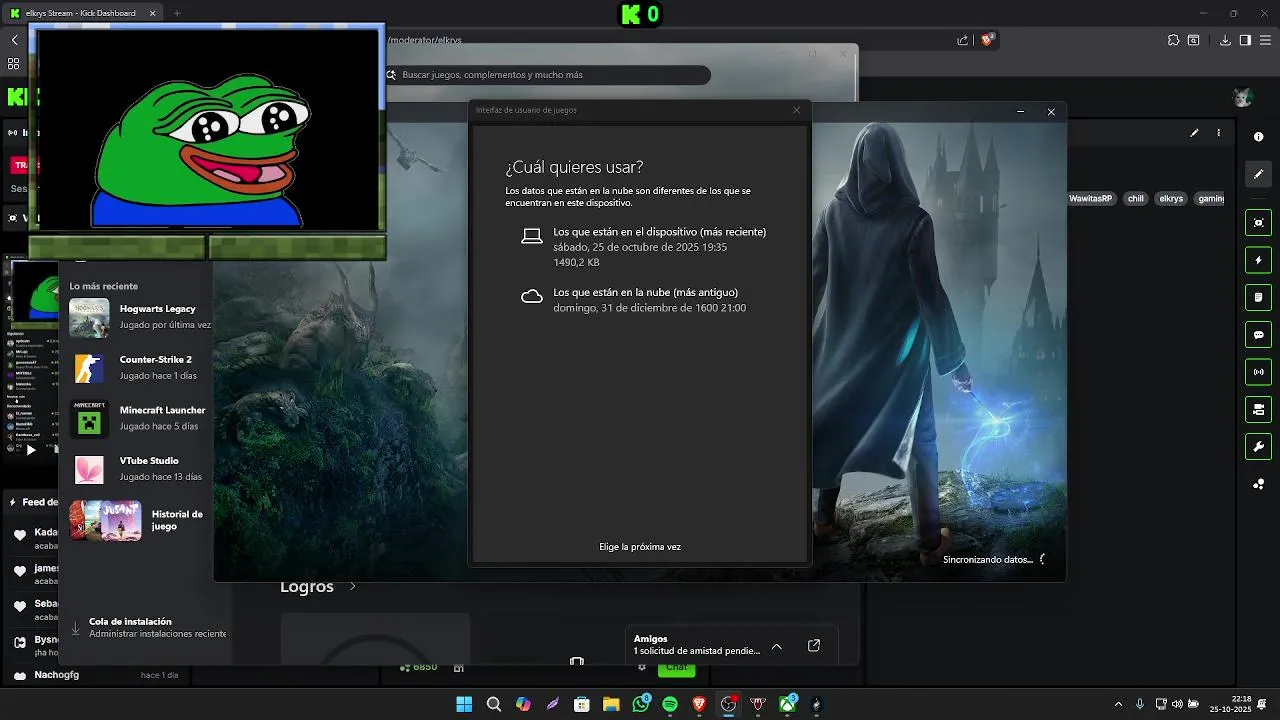Open 'Cola de instalación' download queue
The image size is (1280, 720).
coord(150,627)
